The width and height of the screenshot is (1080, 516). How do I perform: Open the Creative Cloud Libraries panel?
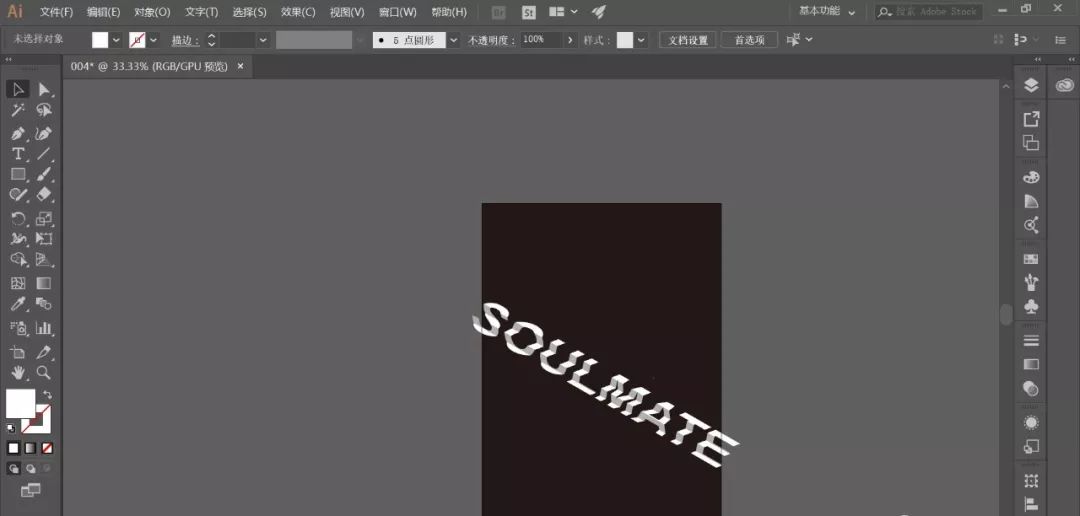1064,86
